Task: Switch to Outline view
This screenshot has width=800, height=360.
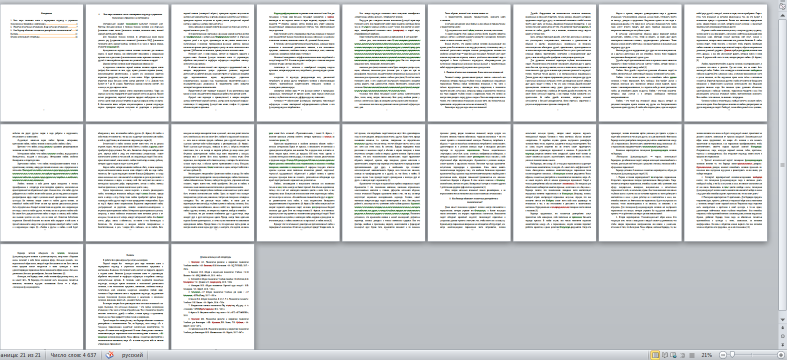Action: click(x=682, y=355)
